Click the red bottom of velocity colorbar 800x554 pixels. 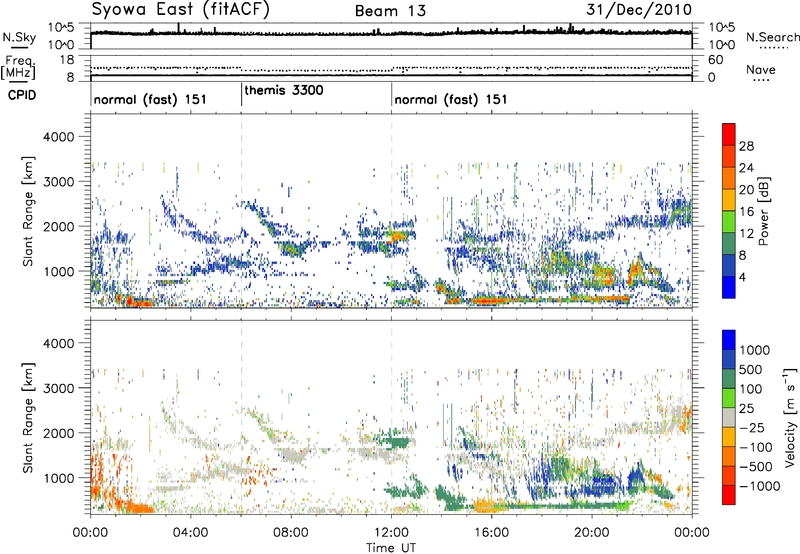pyautogui.click(x=729, y=495)
